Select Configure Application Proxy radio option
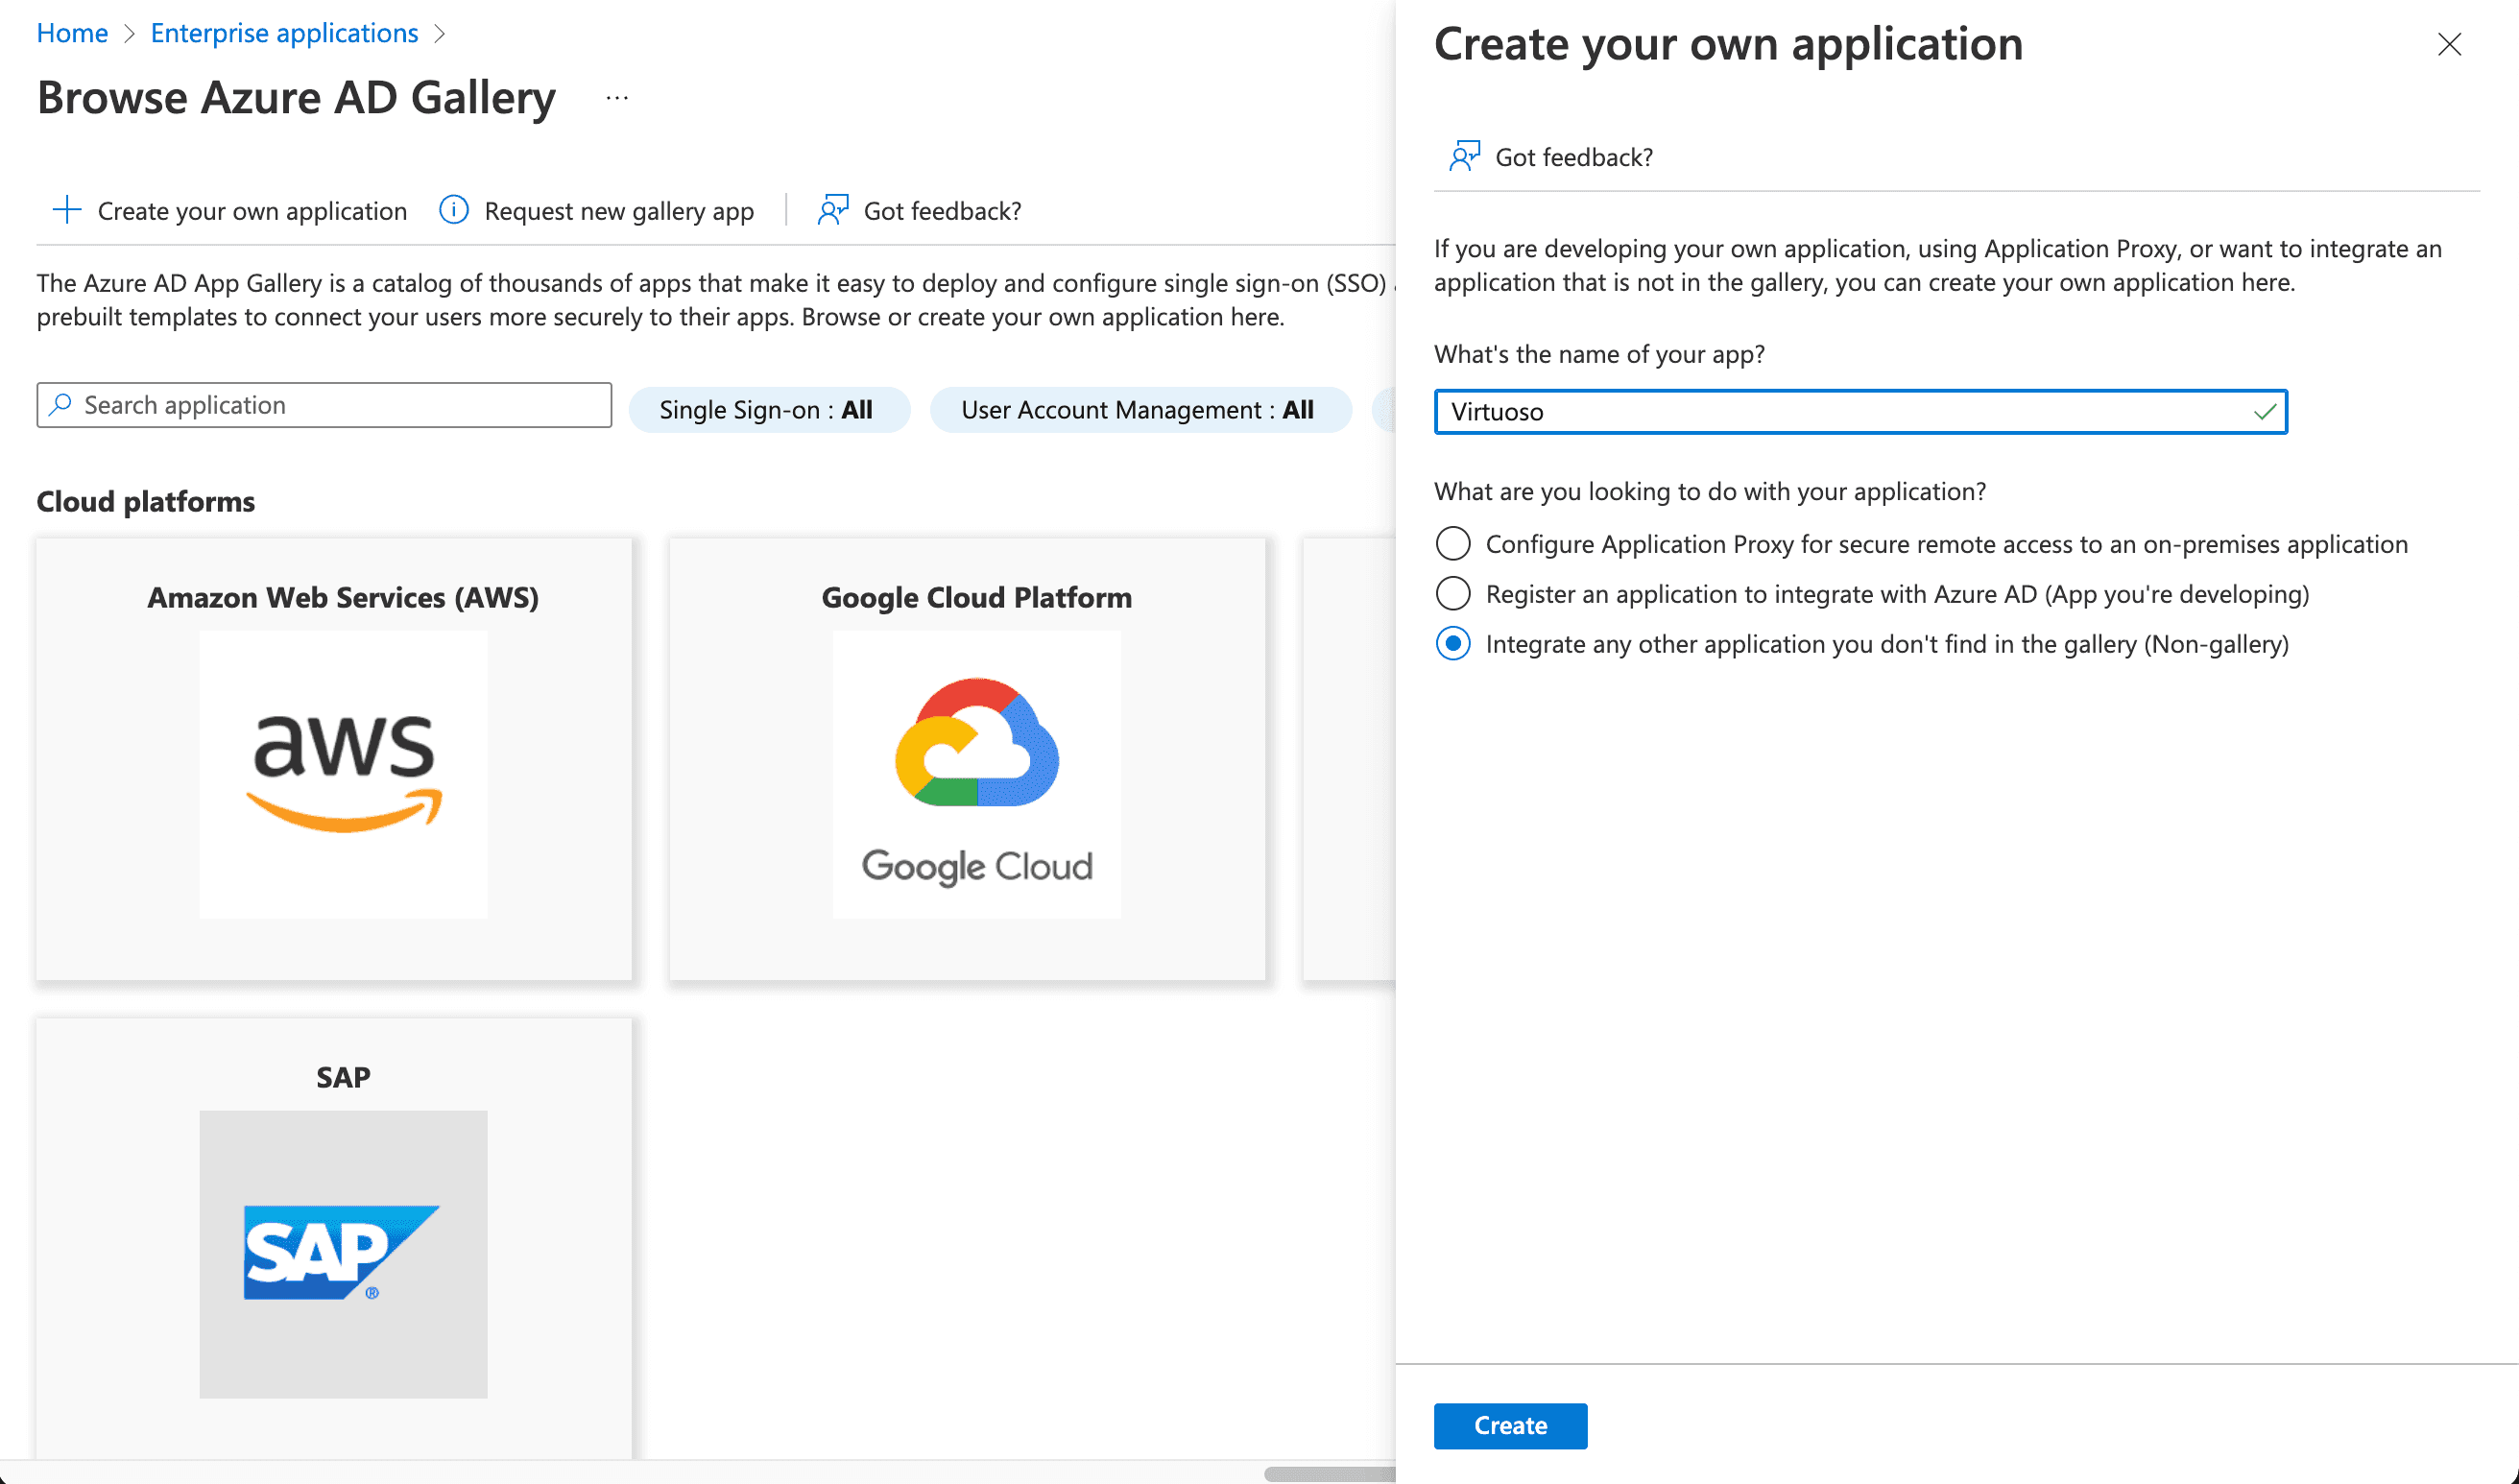Viewport: 2519px width, 1484px height. click(1453, 544)
